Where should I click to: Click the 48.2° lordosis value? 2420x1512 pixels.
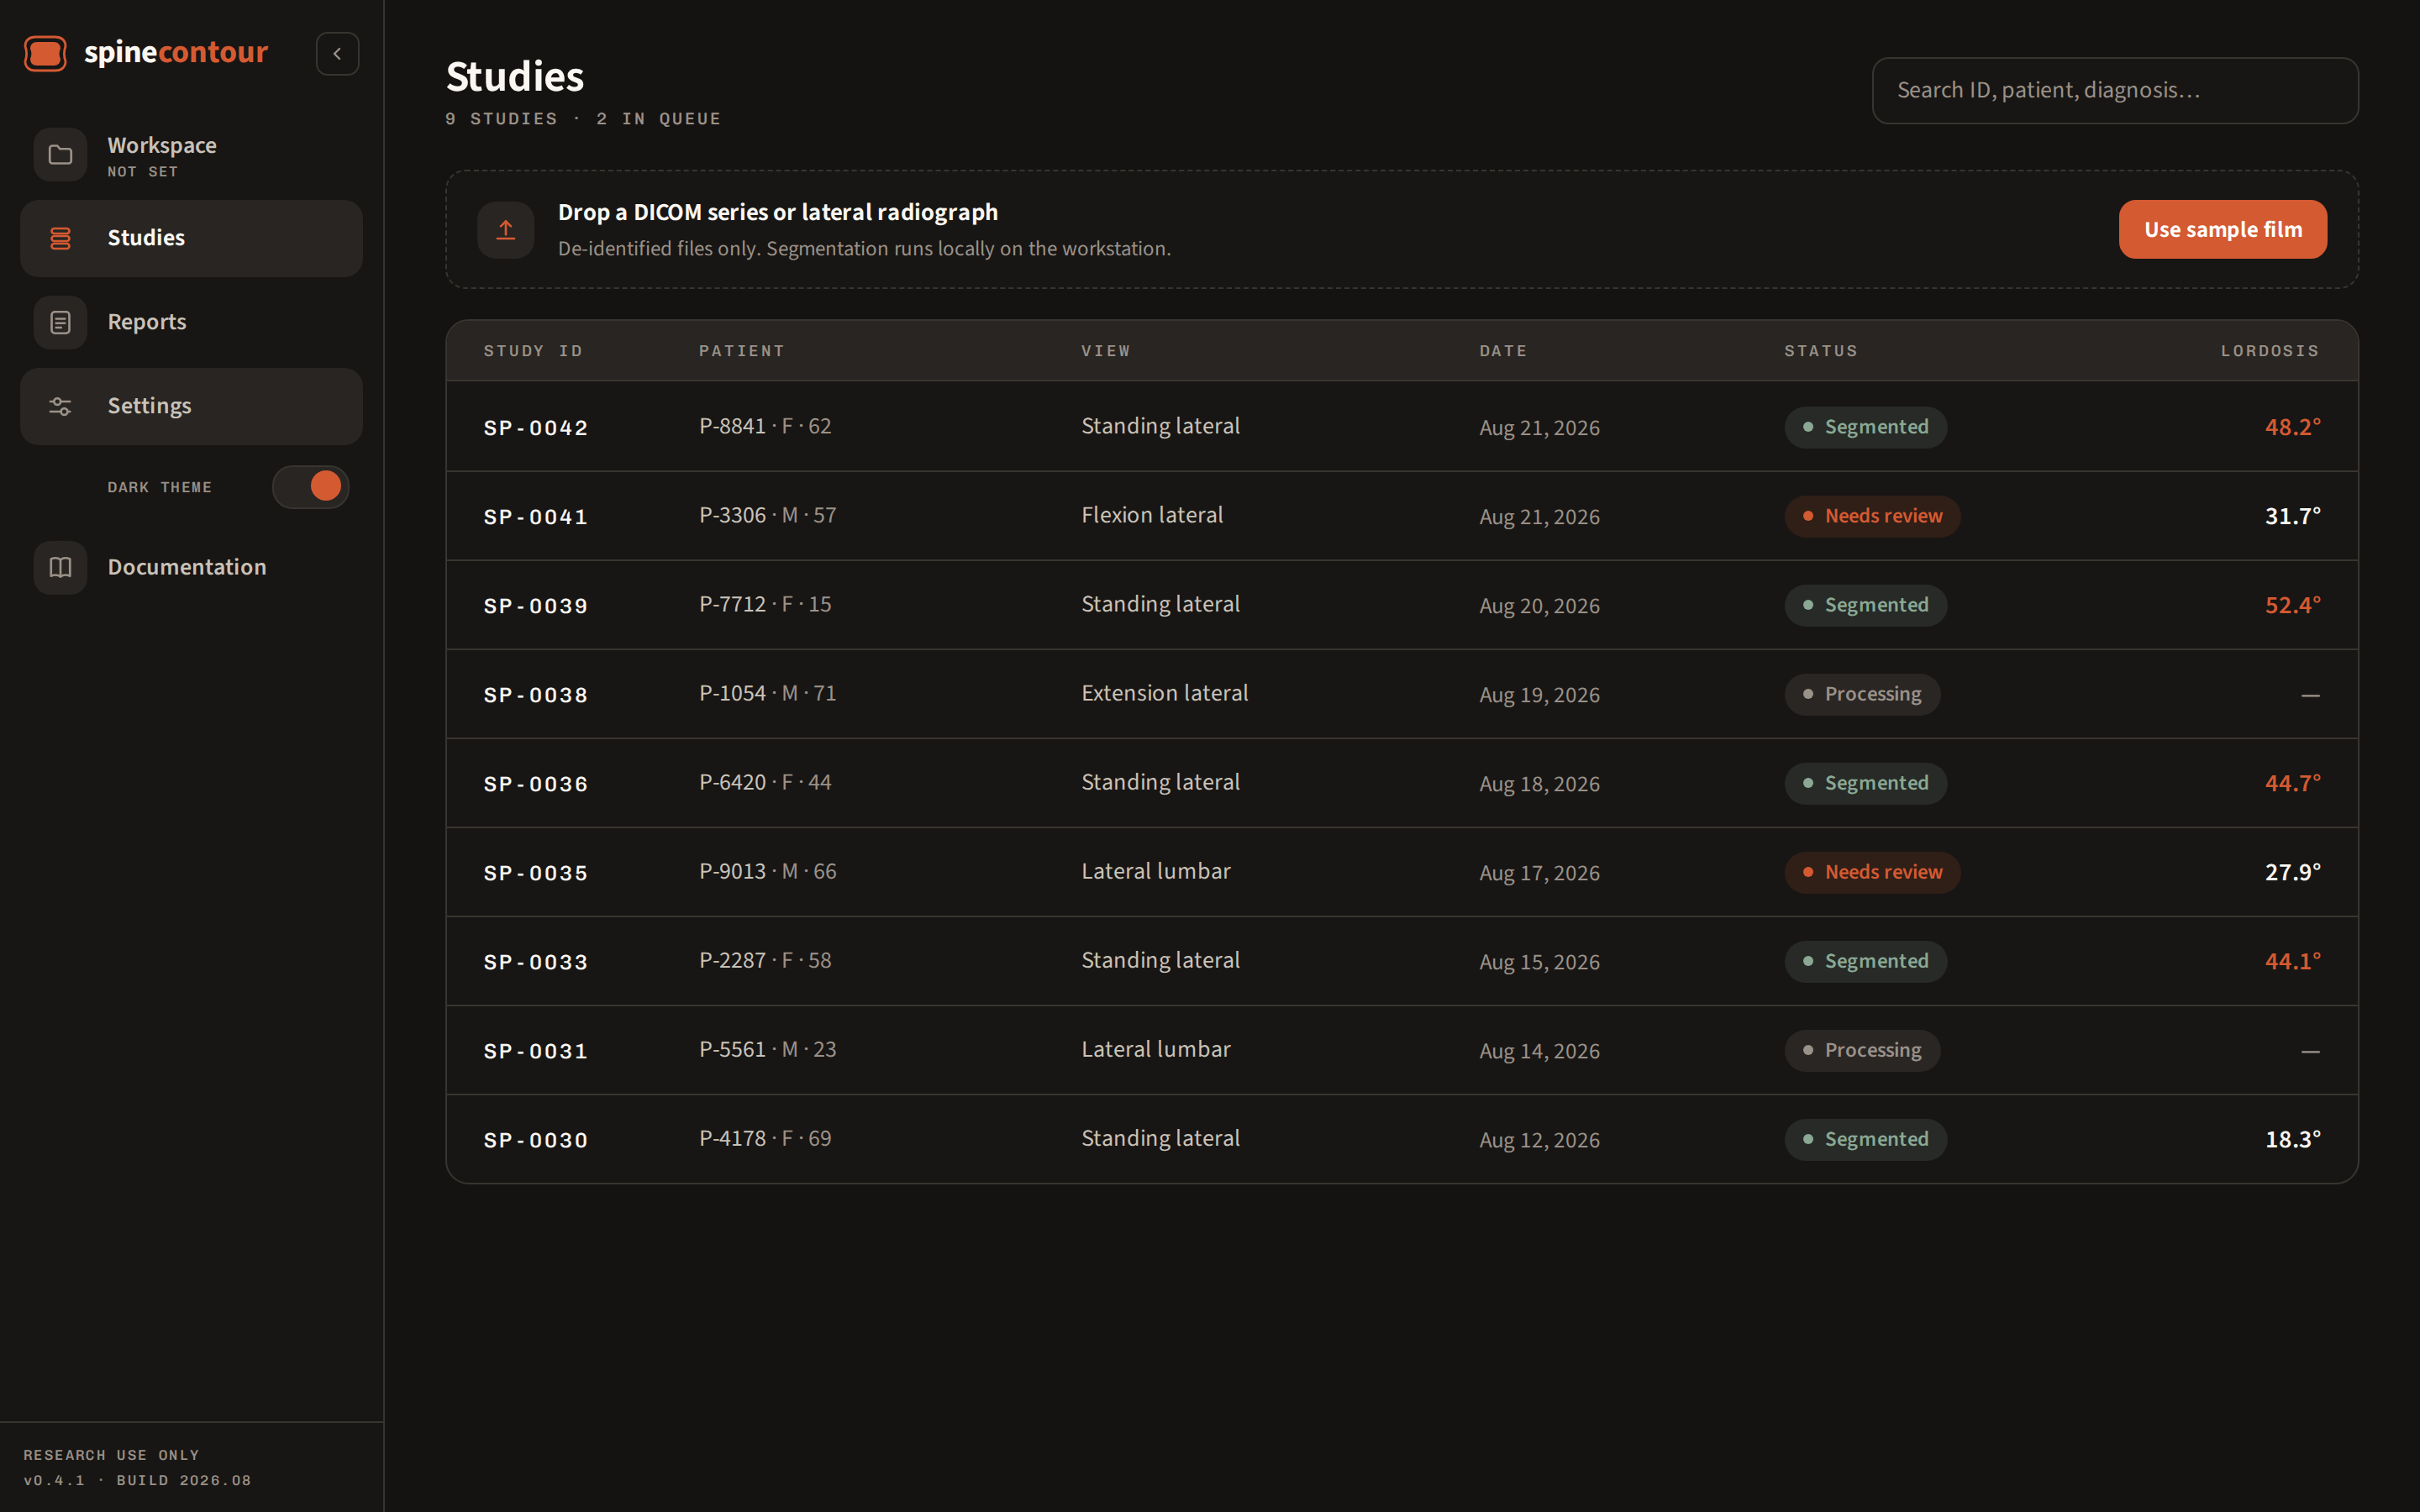[2292, 427]
